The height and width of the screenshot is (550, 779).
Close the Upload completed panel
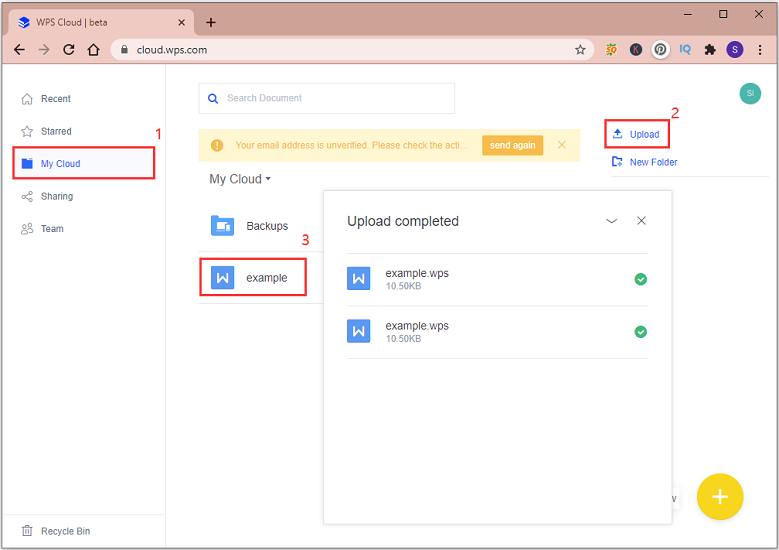pos(641,221)
